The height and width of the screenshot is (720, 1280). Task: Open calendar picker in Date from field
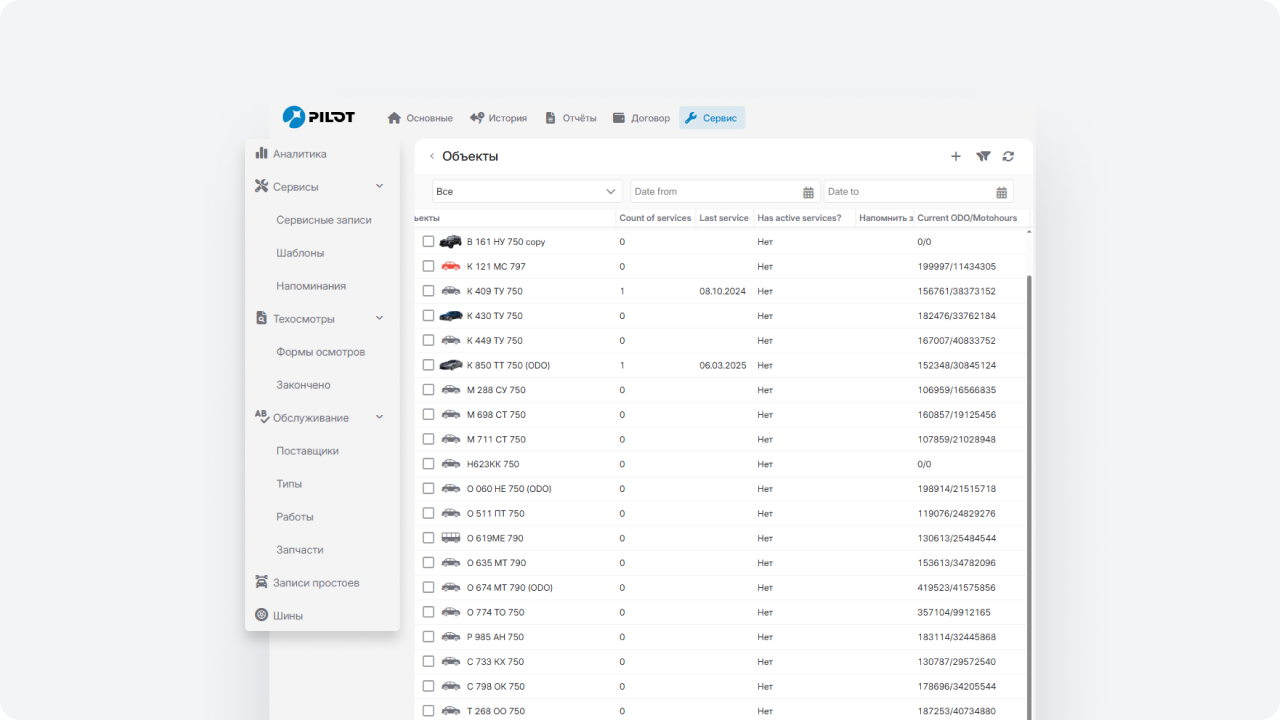pos(808,192)
